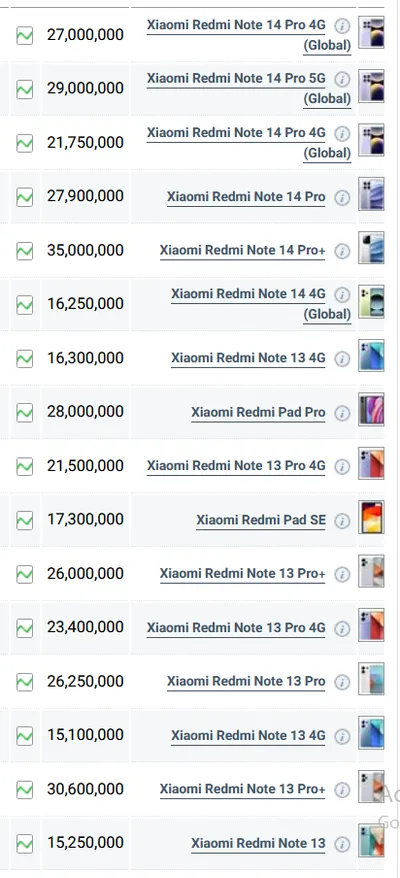Click chart icon next to 15,250,000
Viewport: 400px width, 878px height.
pyautogui.click(x=25, y=843)
